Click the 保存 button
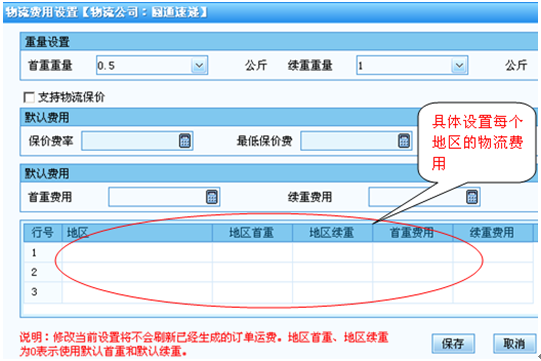This screenshot has height=361, width=541. tap(453, 343)
